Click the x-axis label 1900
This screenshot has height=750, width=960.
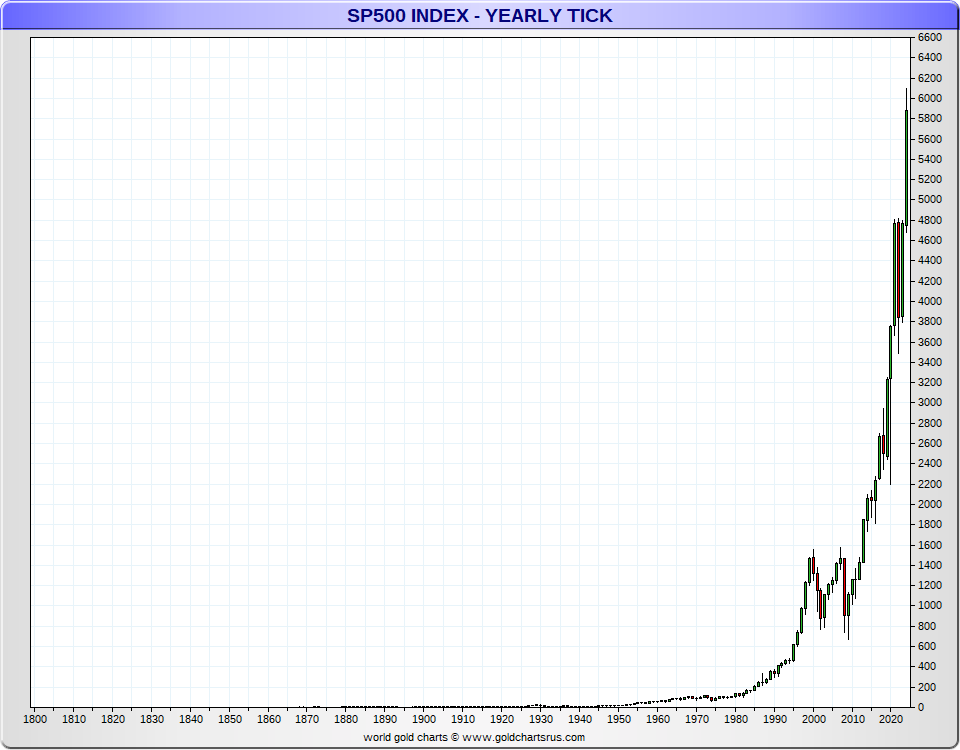pyautogui.click(x=424, y=719)
